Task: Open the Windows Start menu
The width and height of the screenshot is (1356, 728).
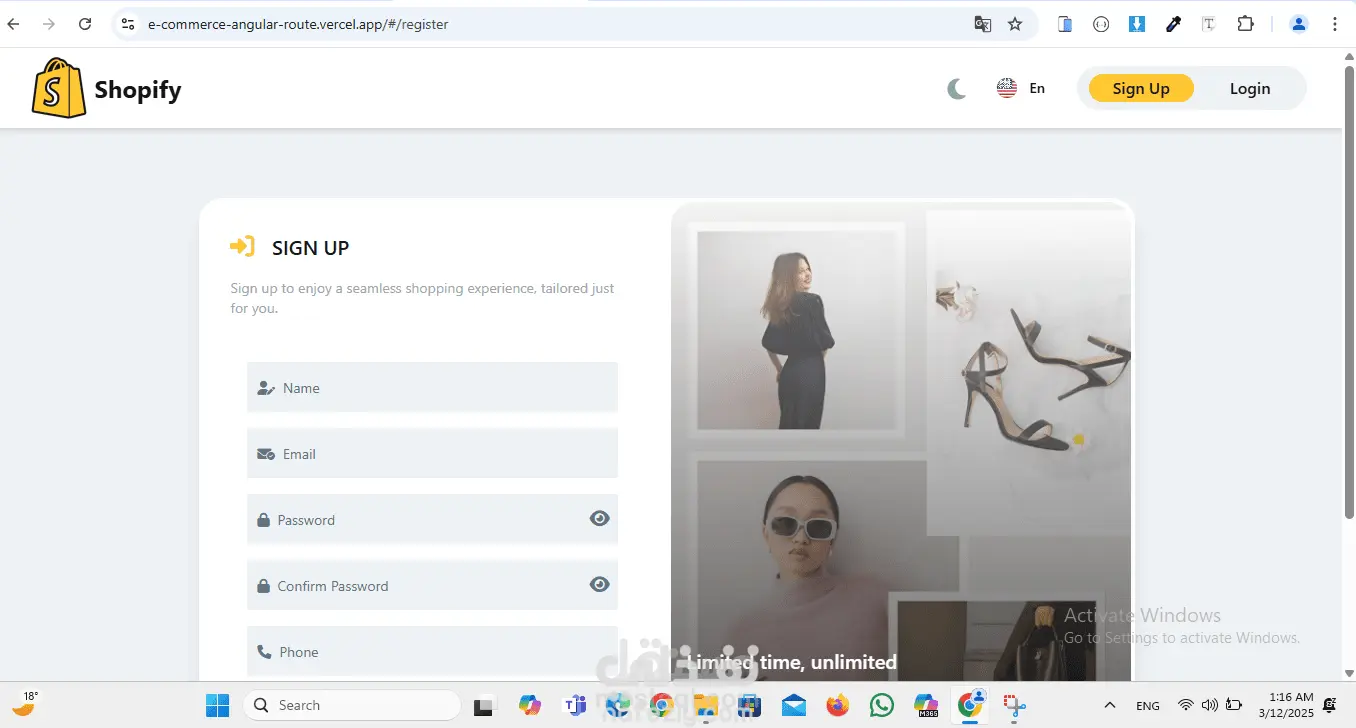Action: click(217, 705)
